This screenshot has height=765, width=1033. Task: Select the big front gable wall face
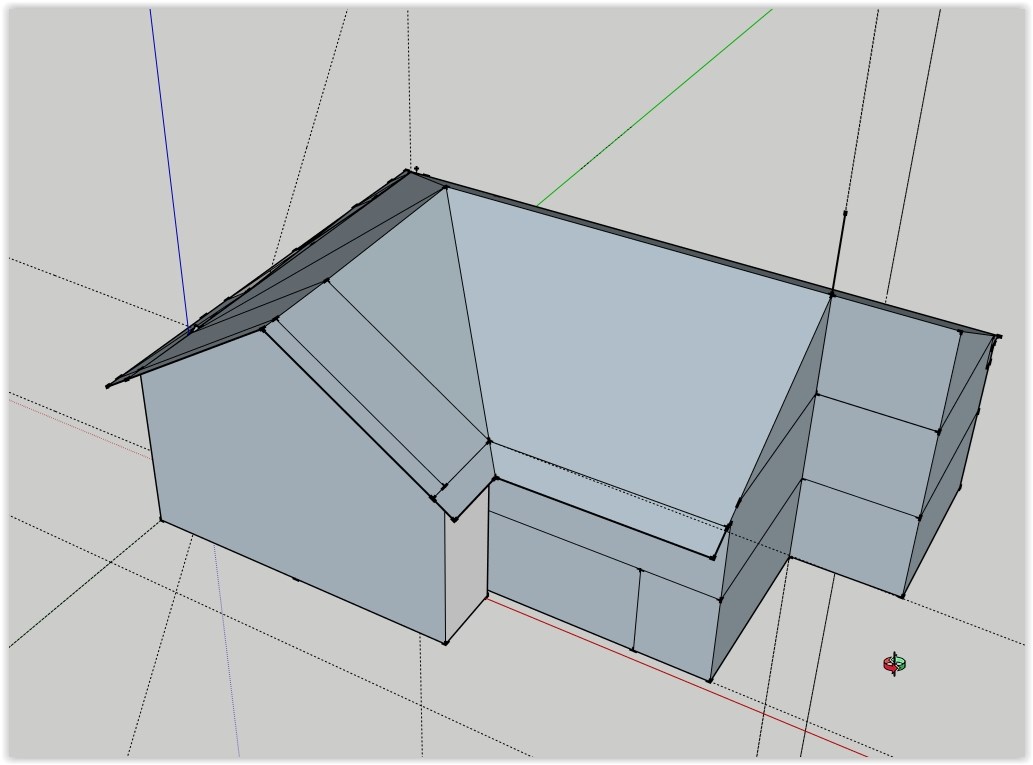pyautogui.click(x=290, y=480)
